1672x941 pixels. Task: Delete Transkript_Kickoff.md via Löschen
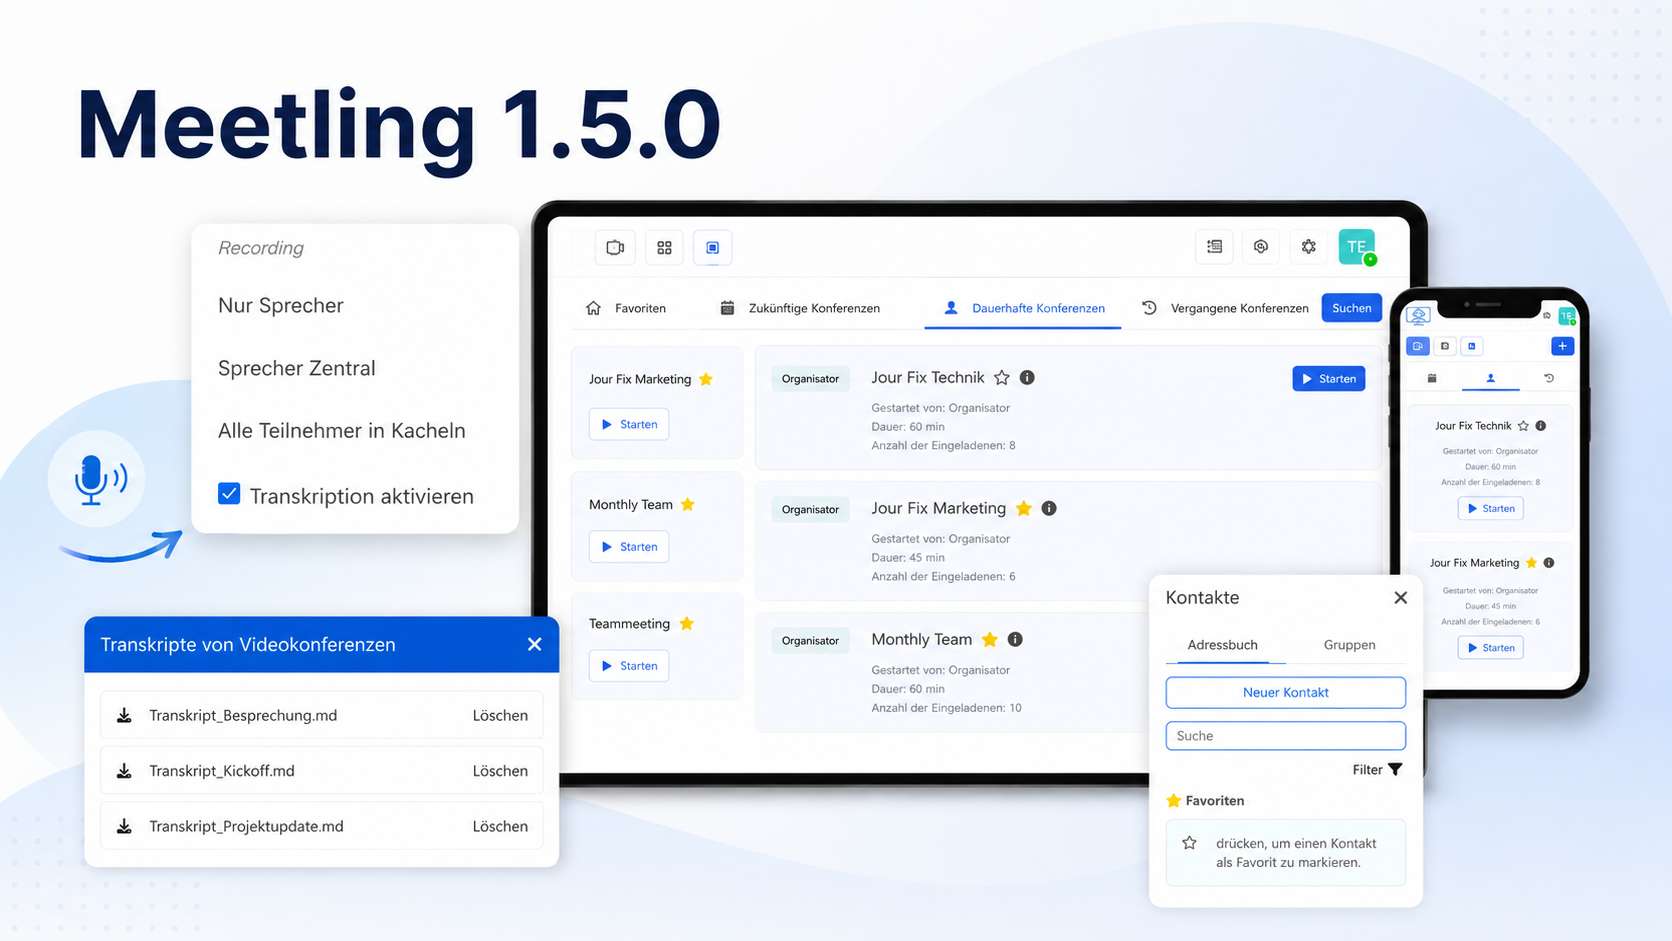500,771
